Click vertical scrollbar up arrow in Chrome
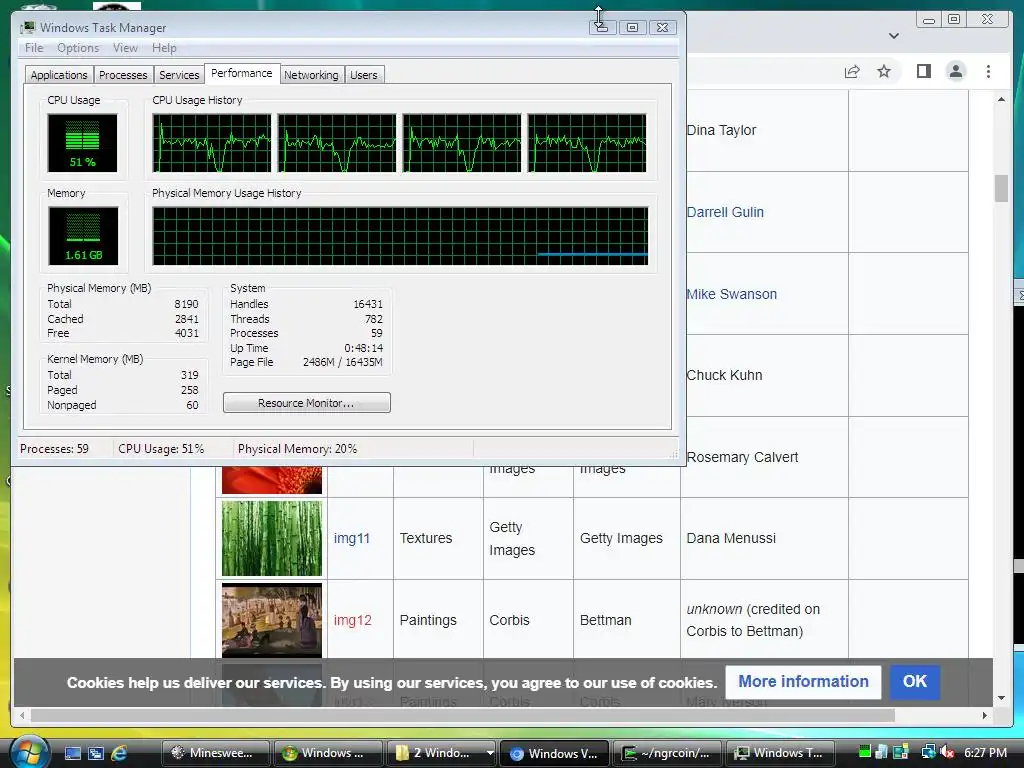The width and height of the screenshot is (1024, 768). pos(1001,99)
